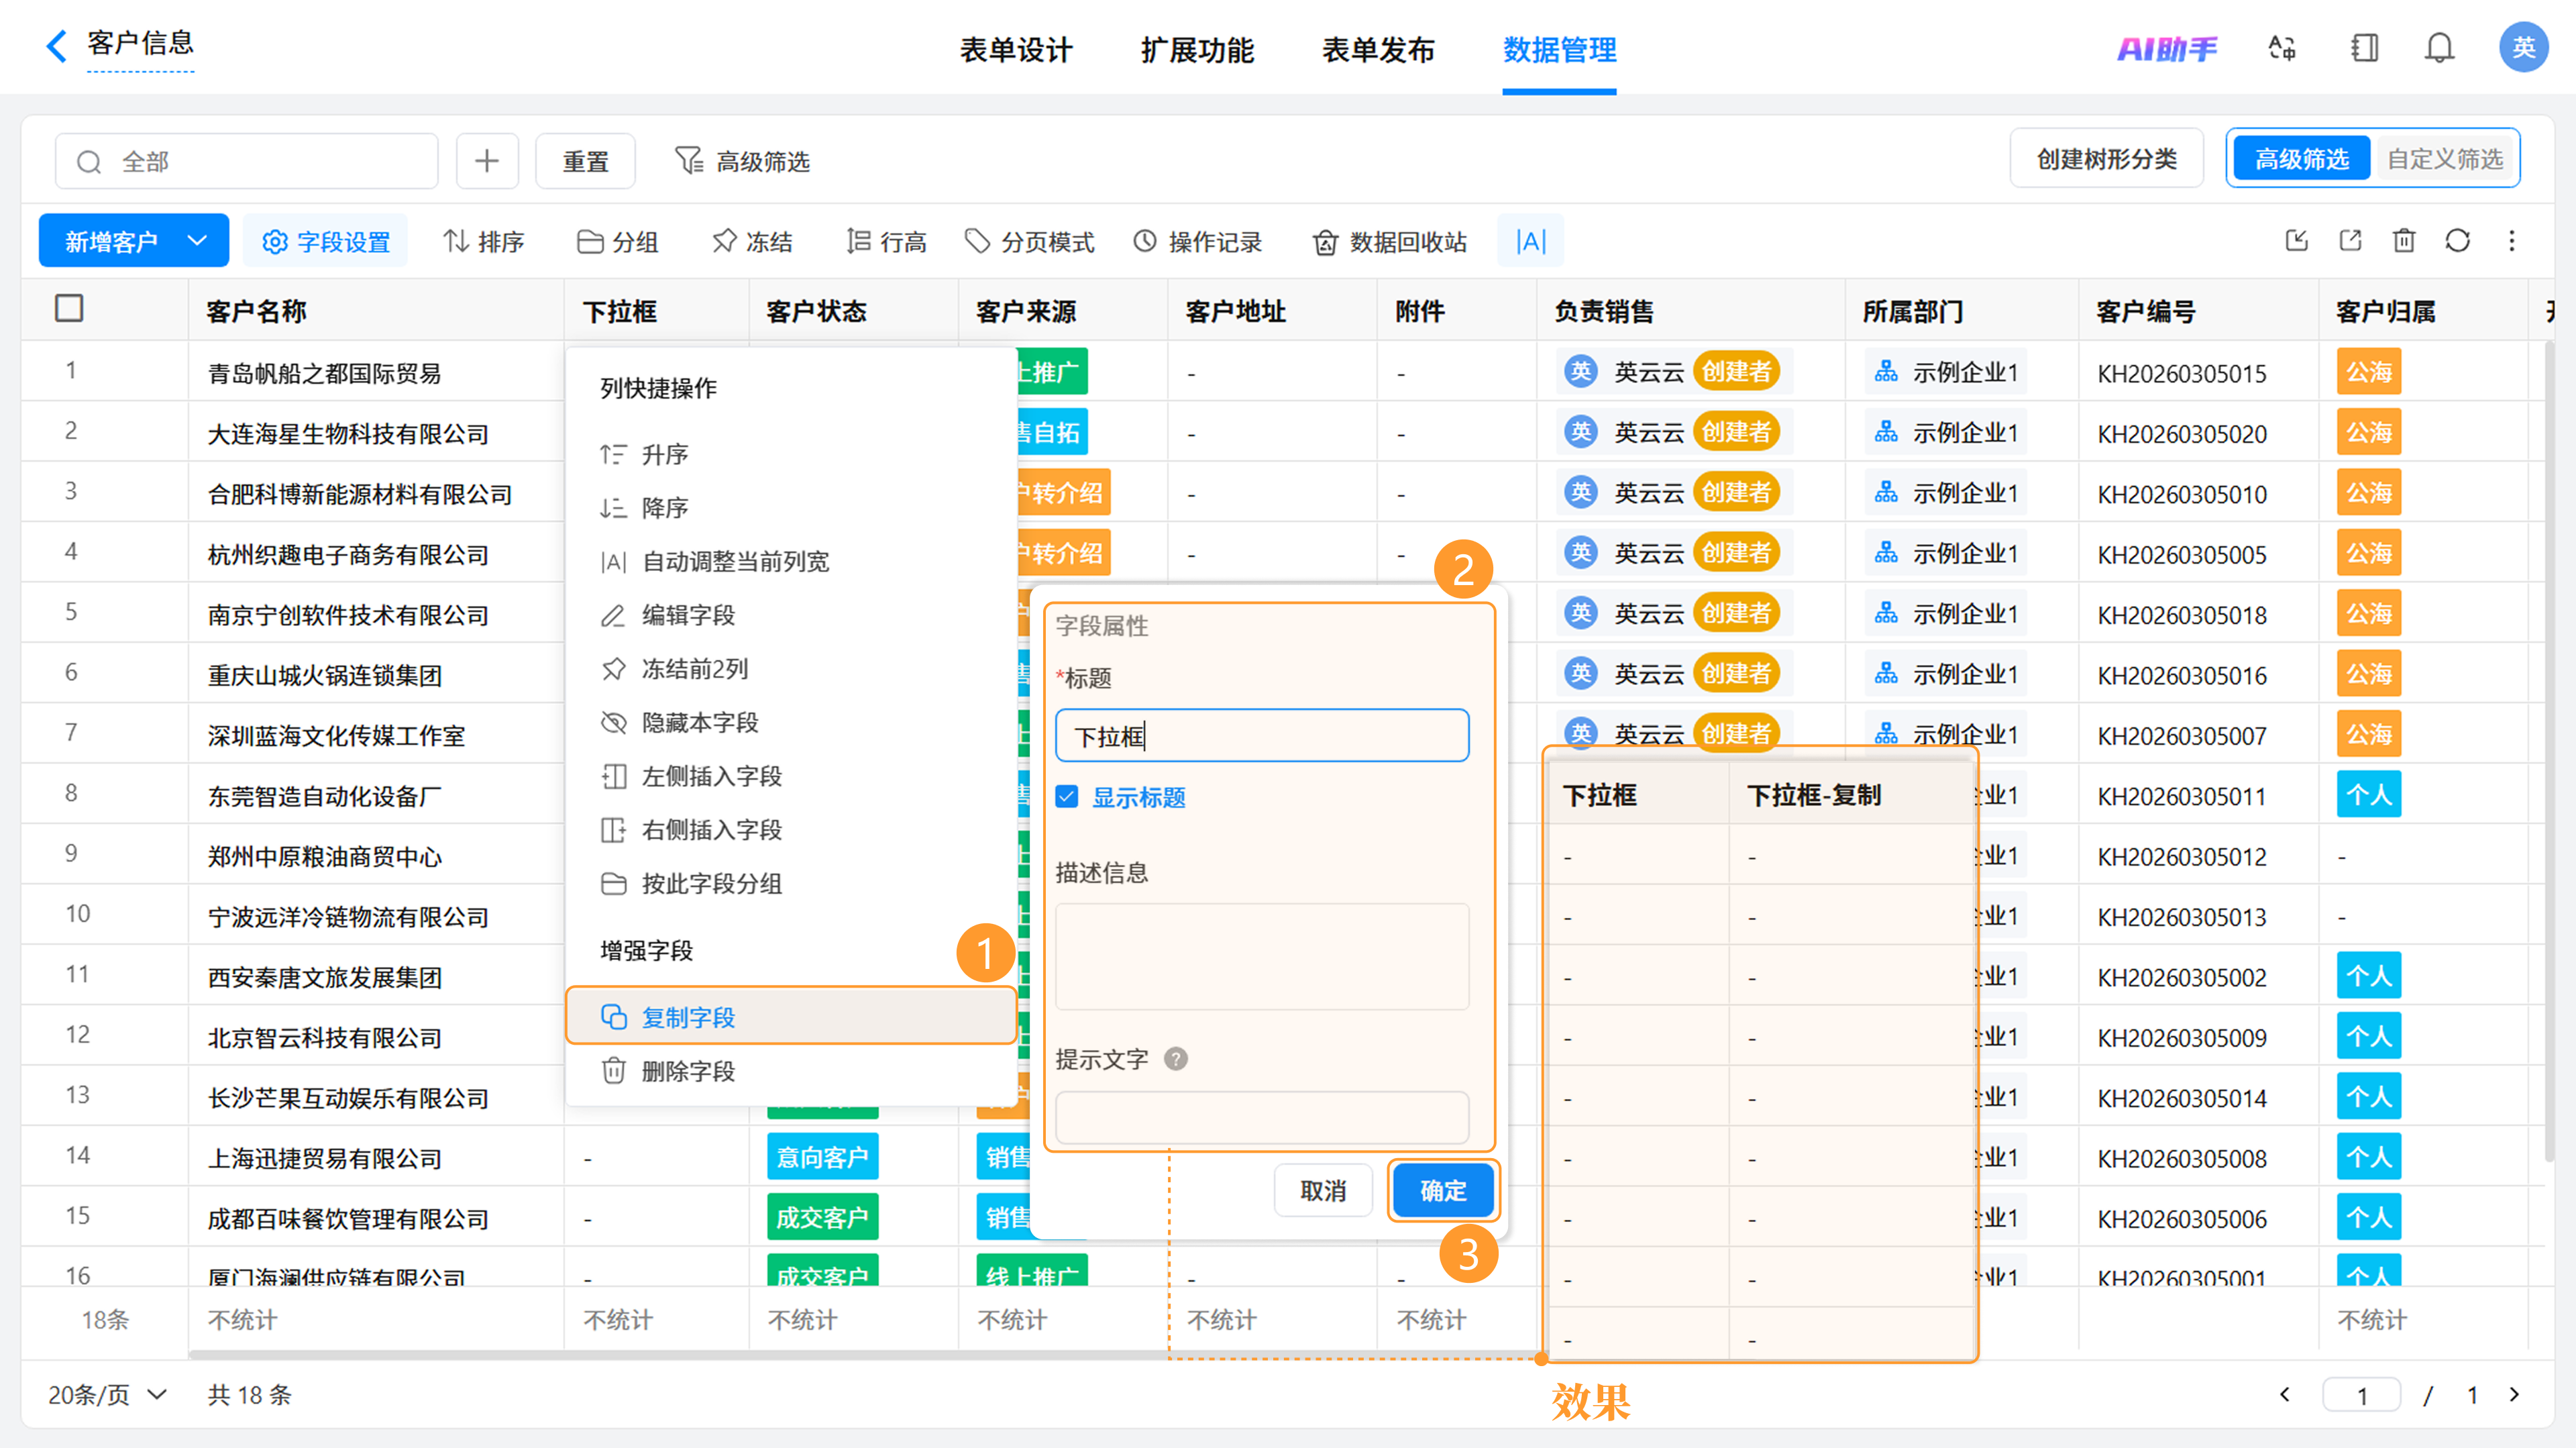
Task: Click the language translate icon
Action: pyautogui.click(x=2282, y=48)
